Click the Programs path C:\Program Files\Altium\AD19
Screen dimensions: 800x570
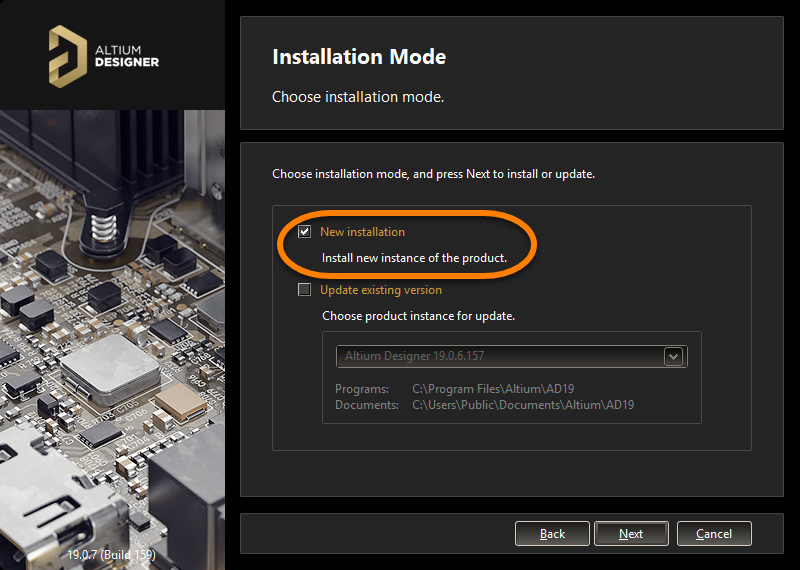[493, 389]
